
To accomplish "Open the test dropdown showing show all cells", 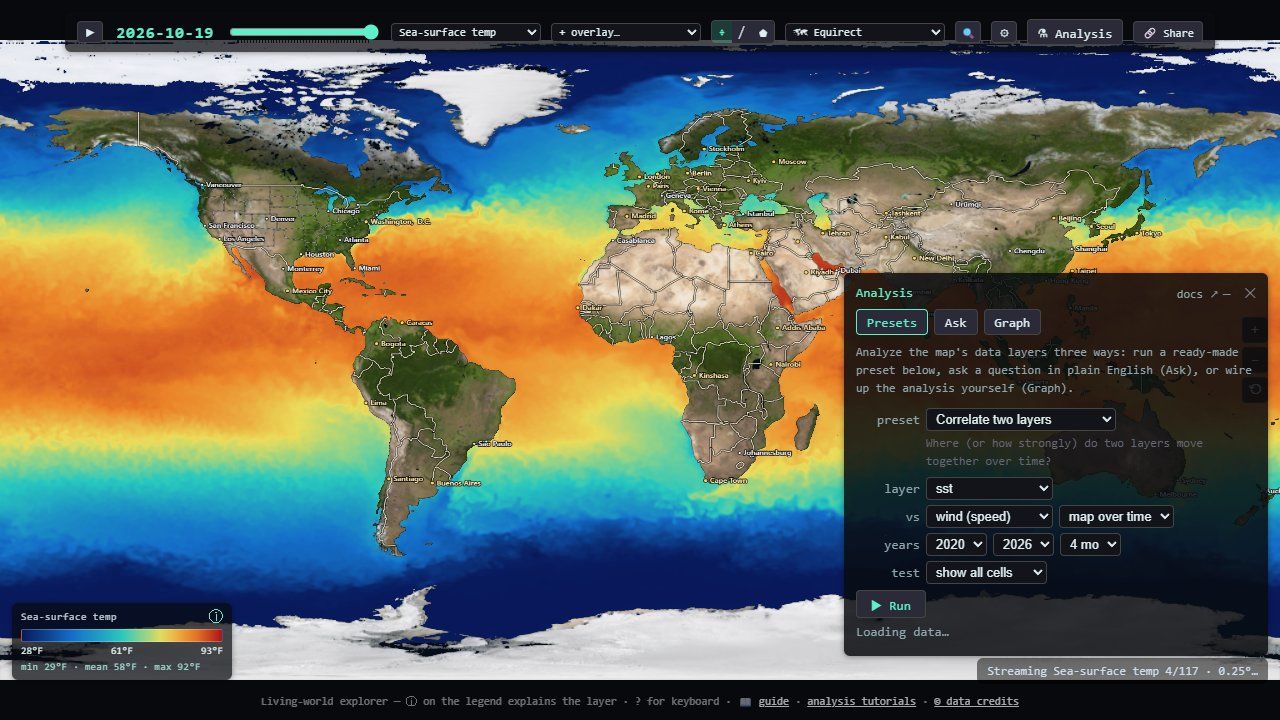I will (x=986, y=573).
